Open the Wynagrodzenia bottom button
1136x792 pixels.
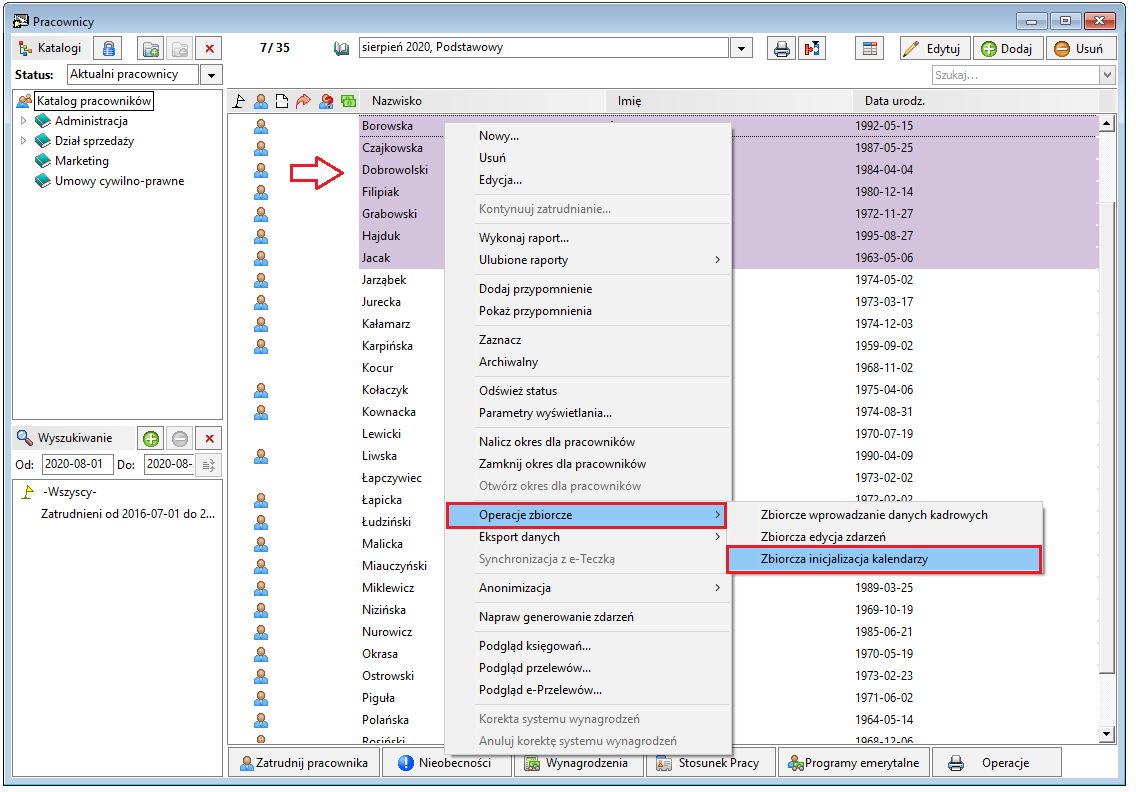click(x=578, y=763)
